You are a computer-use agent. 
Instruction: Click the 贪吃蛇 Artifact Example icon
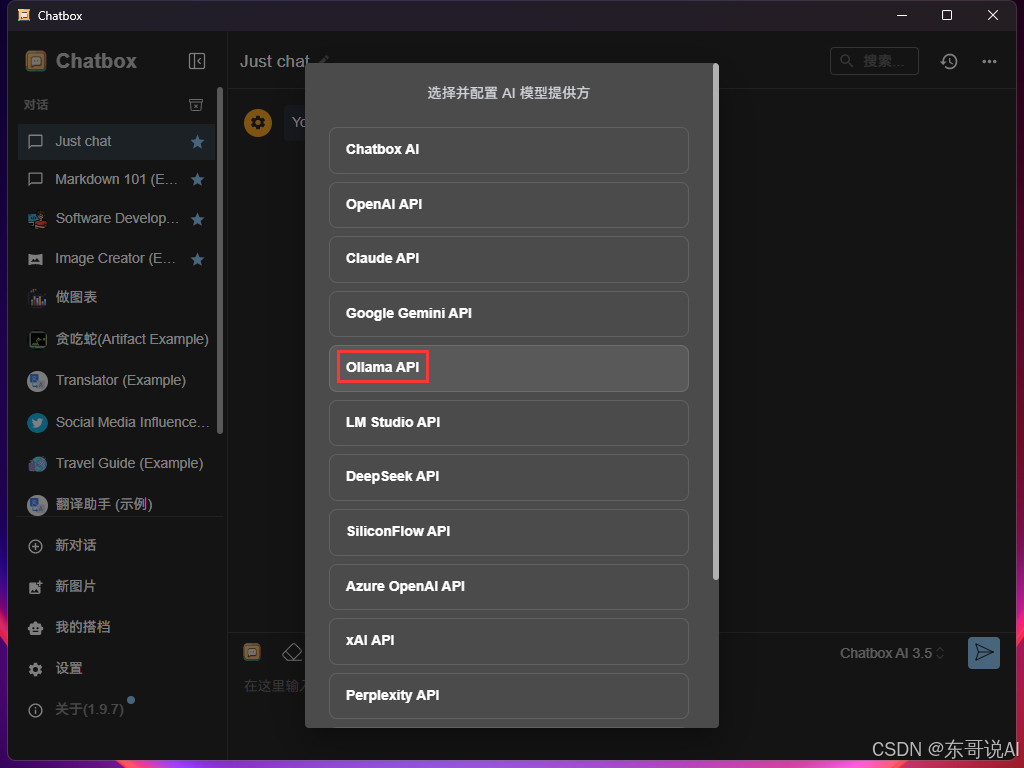(x=37, y=340)
